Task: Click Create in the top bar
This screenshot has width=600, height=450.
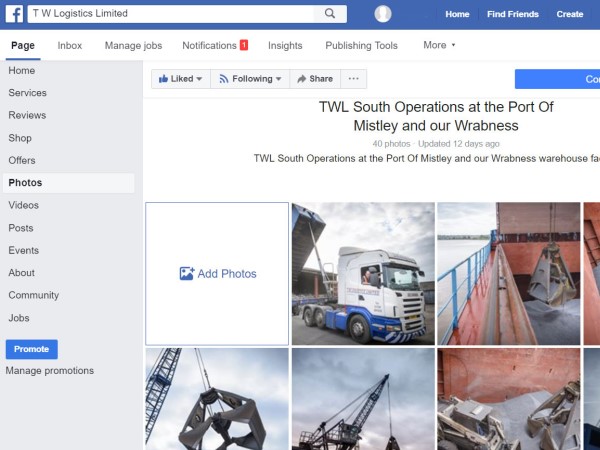Action: pos(570,14)
